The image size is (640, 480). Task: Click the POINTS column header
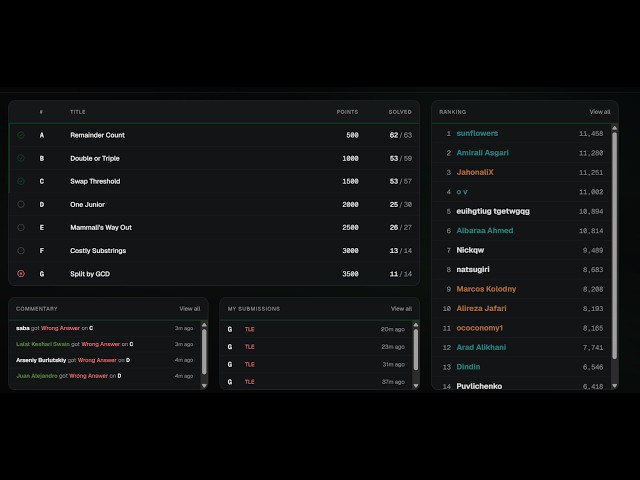(347, 112)
